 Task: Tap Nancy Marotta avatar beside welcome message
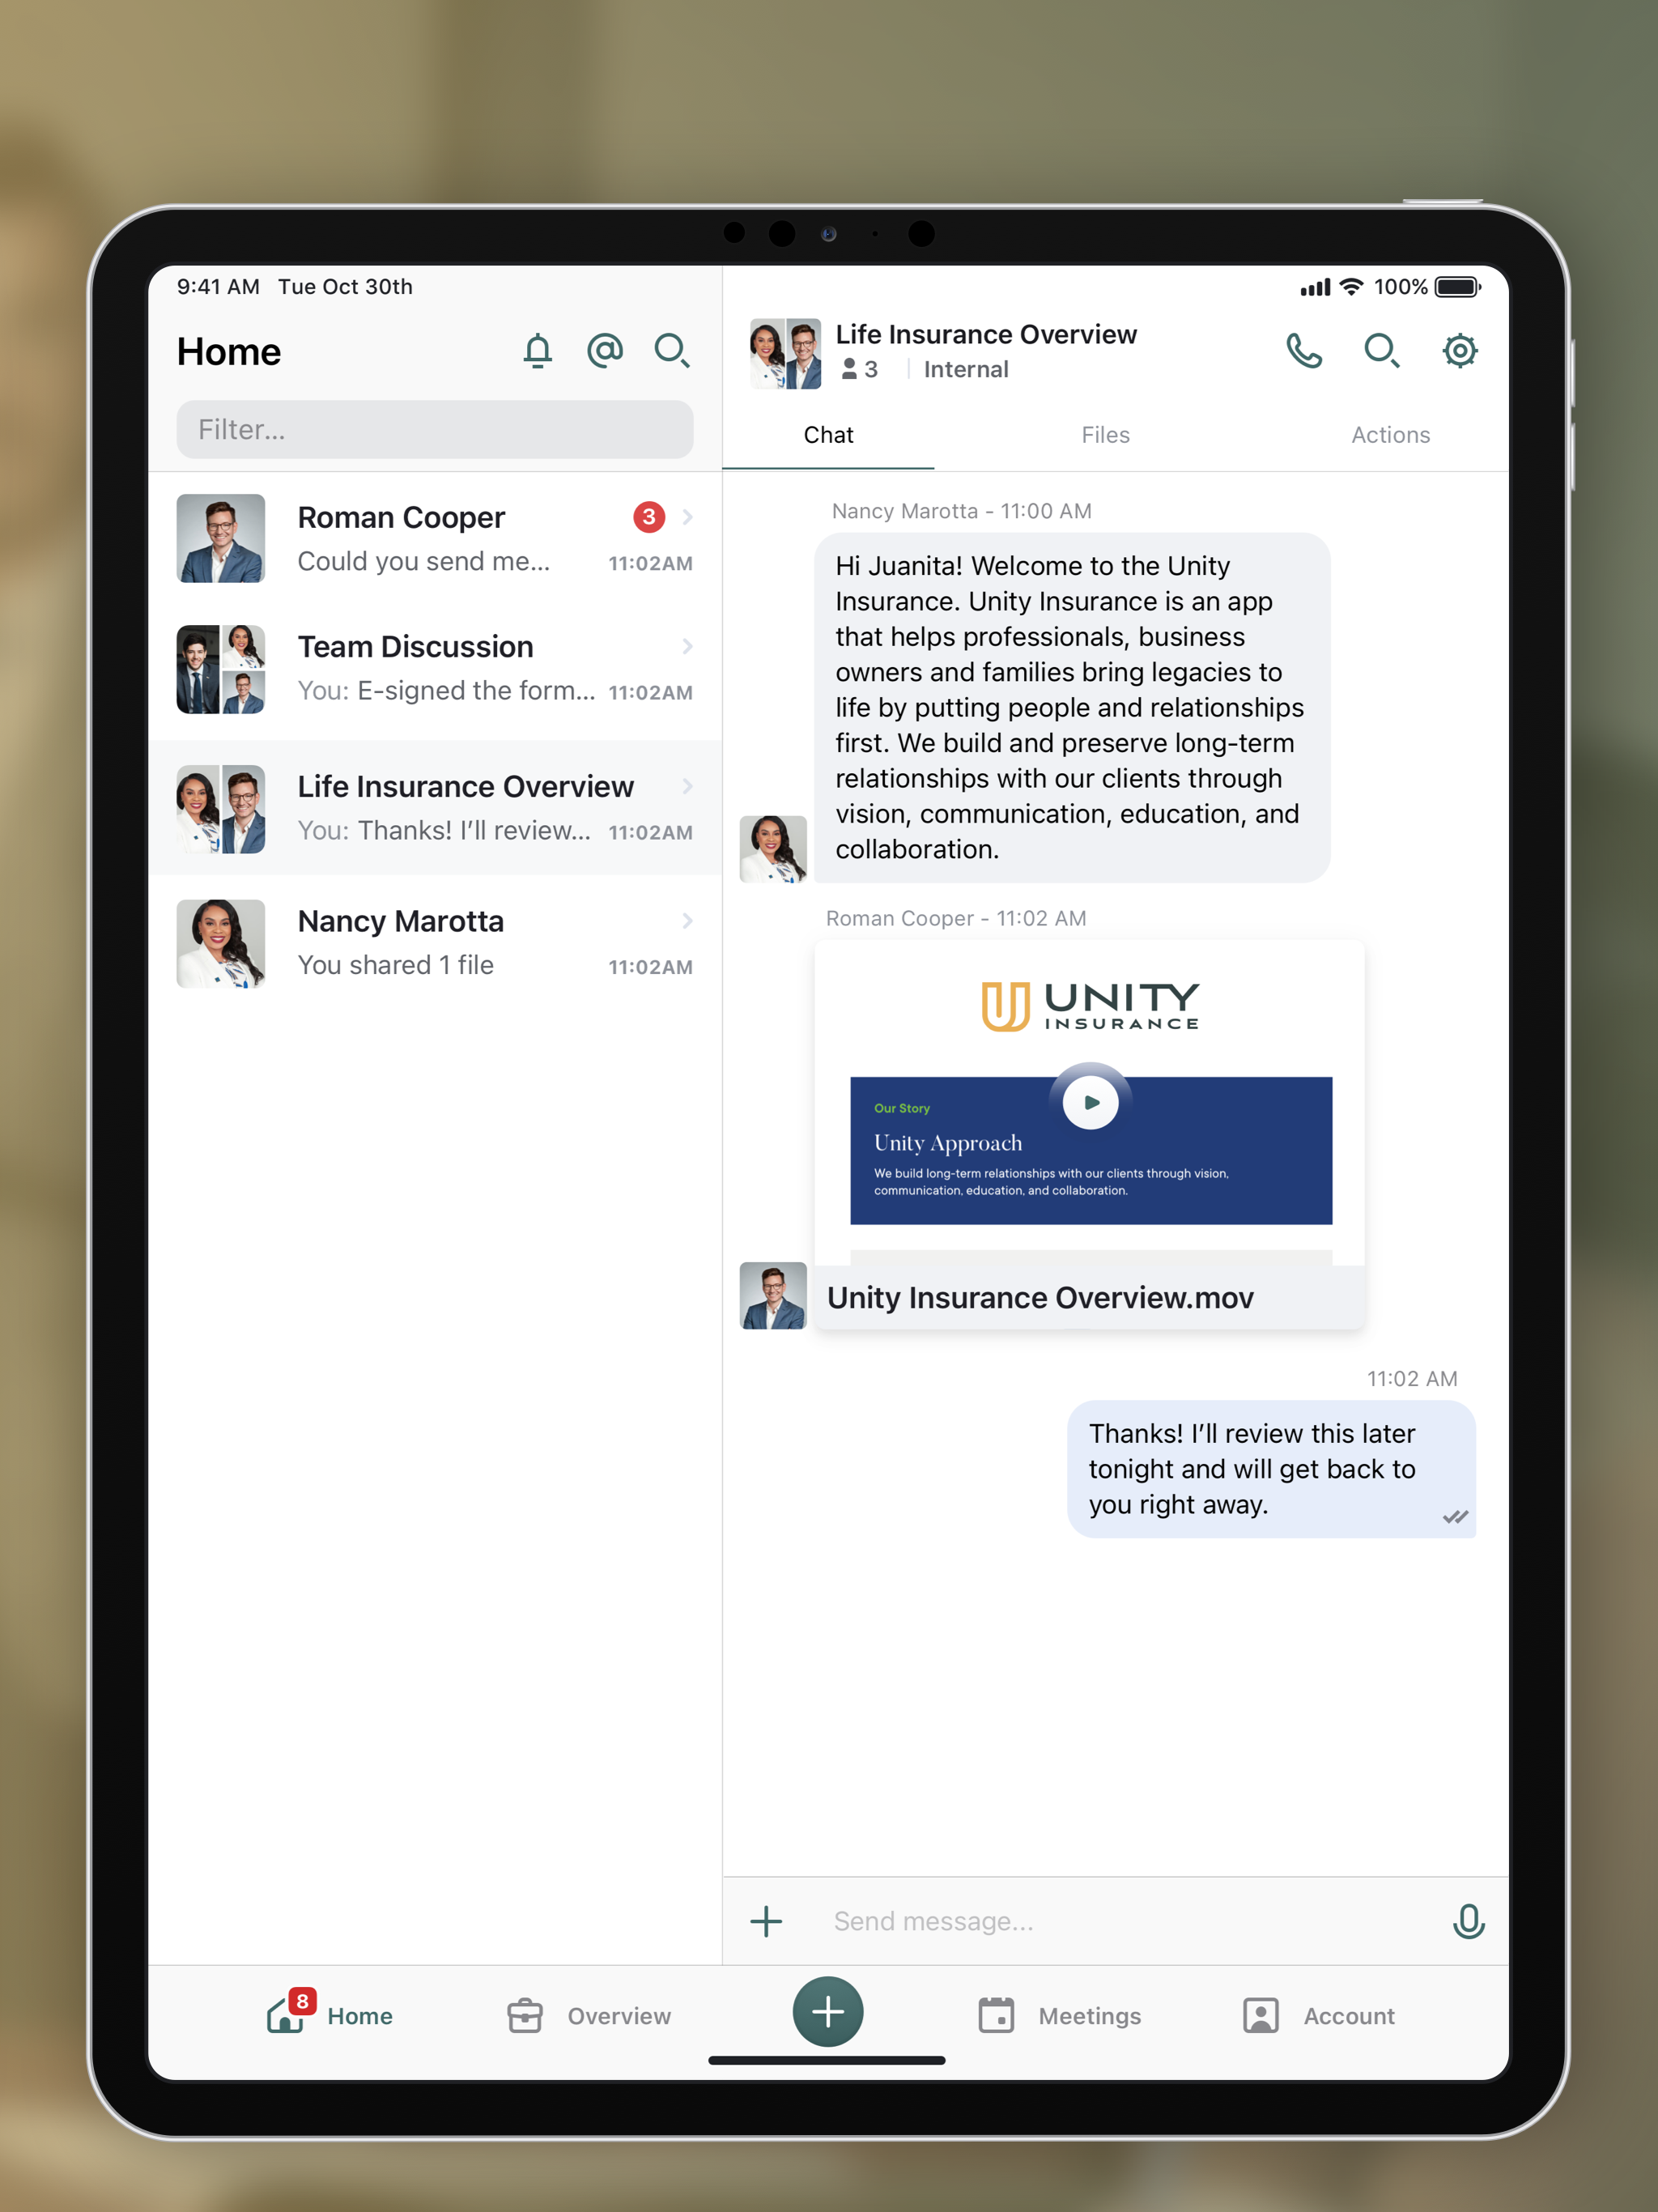[773, 849]
